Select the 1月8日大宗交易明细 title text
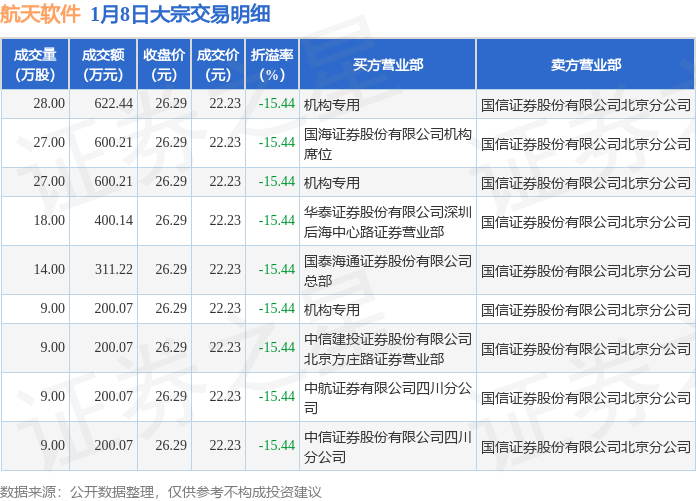Screen dimensions: 696x501 pyautogui.click(x=180, y=15)
